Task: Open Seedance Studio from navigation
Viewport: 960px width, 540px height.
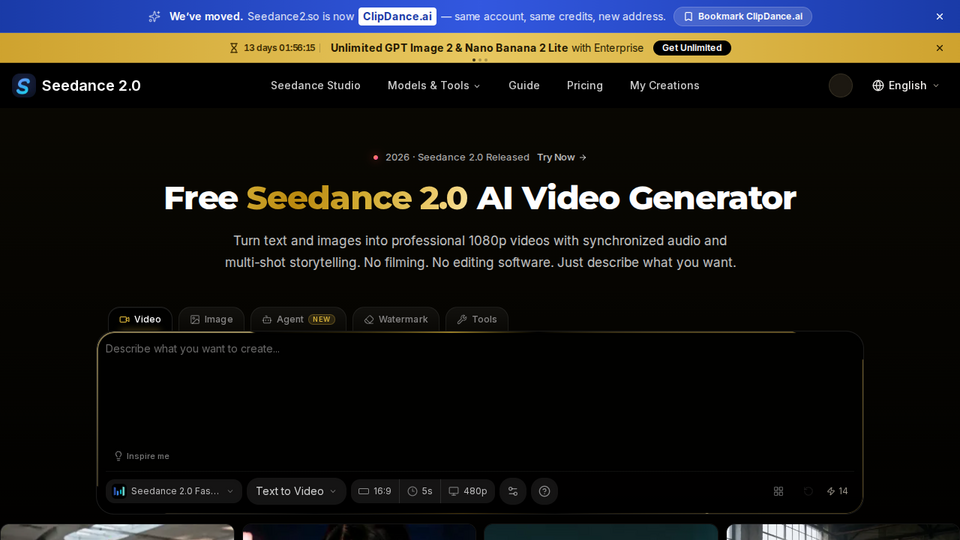Action: point(315,86)
